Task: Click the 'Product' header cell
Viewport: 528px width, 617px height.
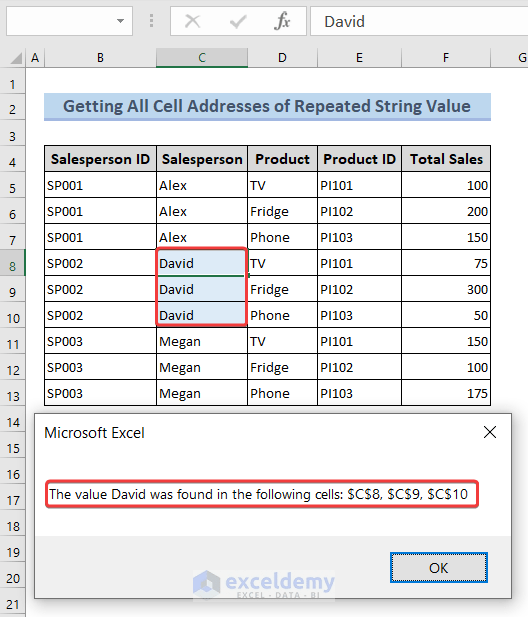Action: [282, 159]
